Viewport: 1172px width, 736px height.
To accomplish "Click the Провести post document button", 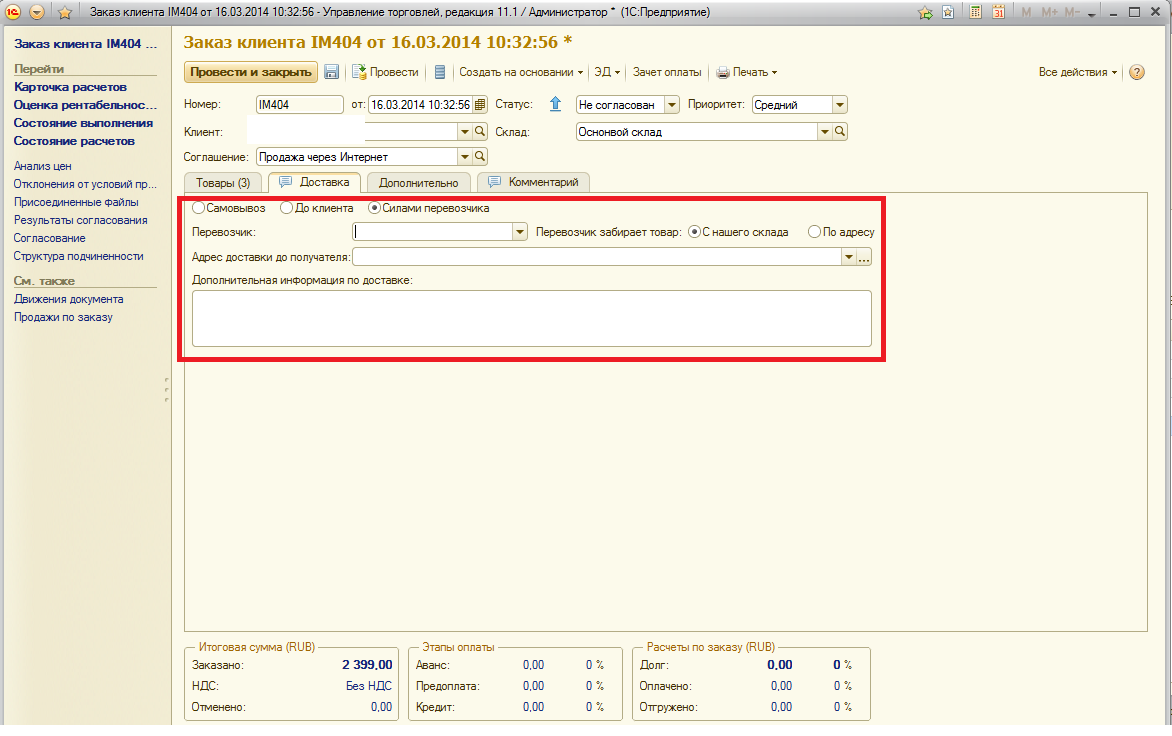I will coord(386,72).
